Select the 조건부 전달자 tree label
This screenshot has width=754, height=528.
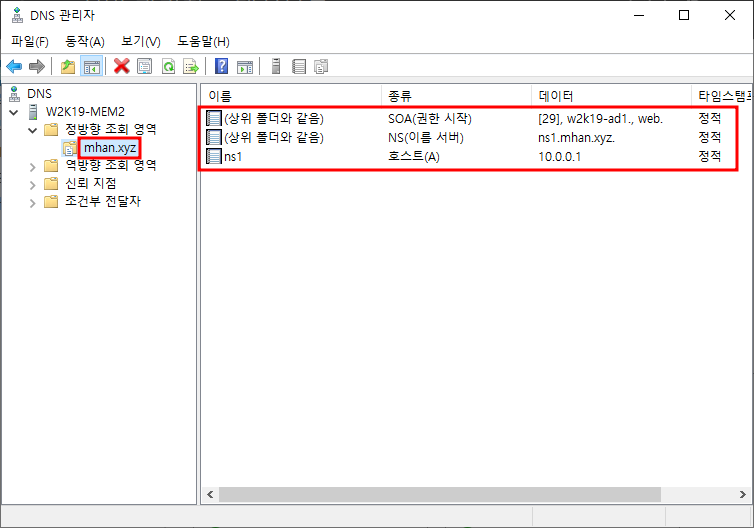click(x=103, y=201)
